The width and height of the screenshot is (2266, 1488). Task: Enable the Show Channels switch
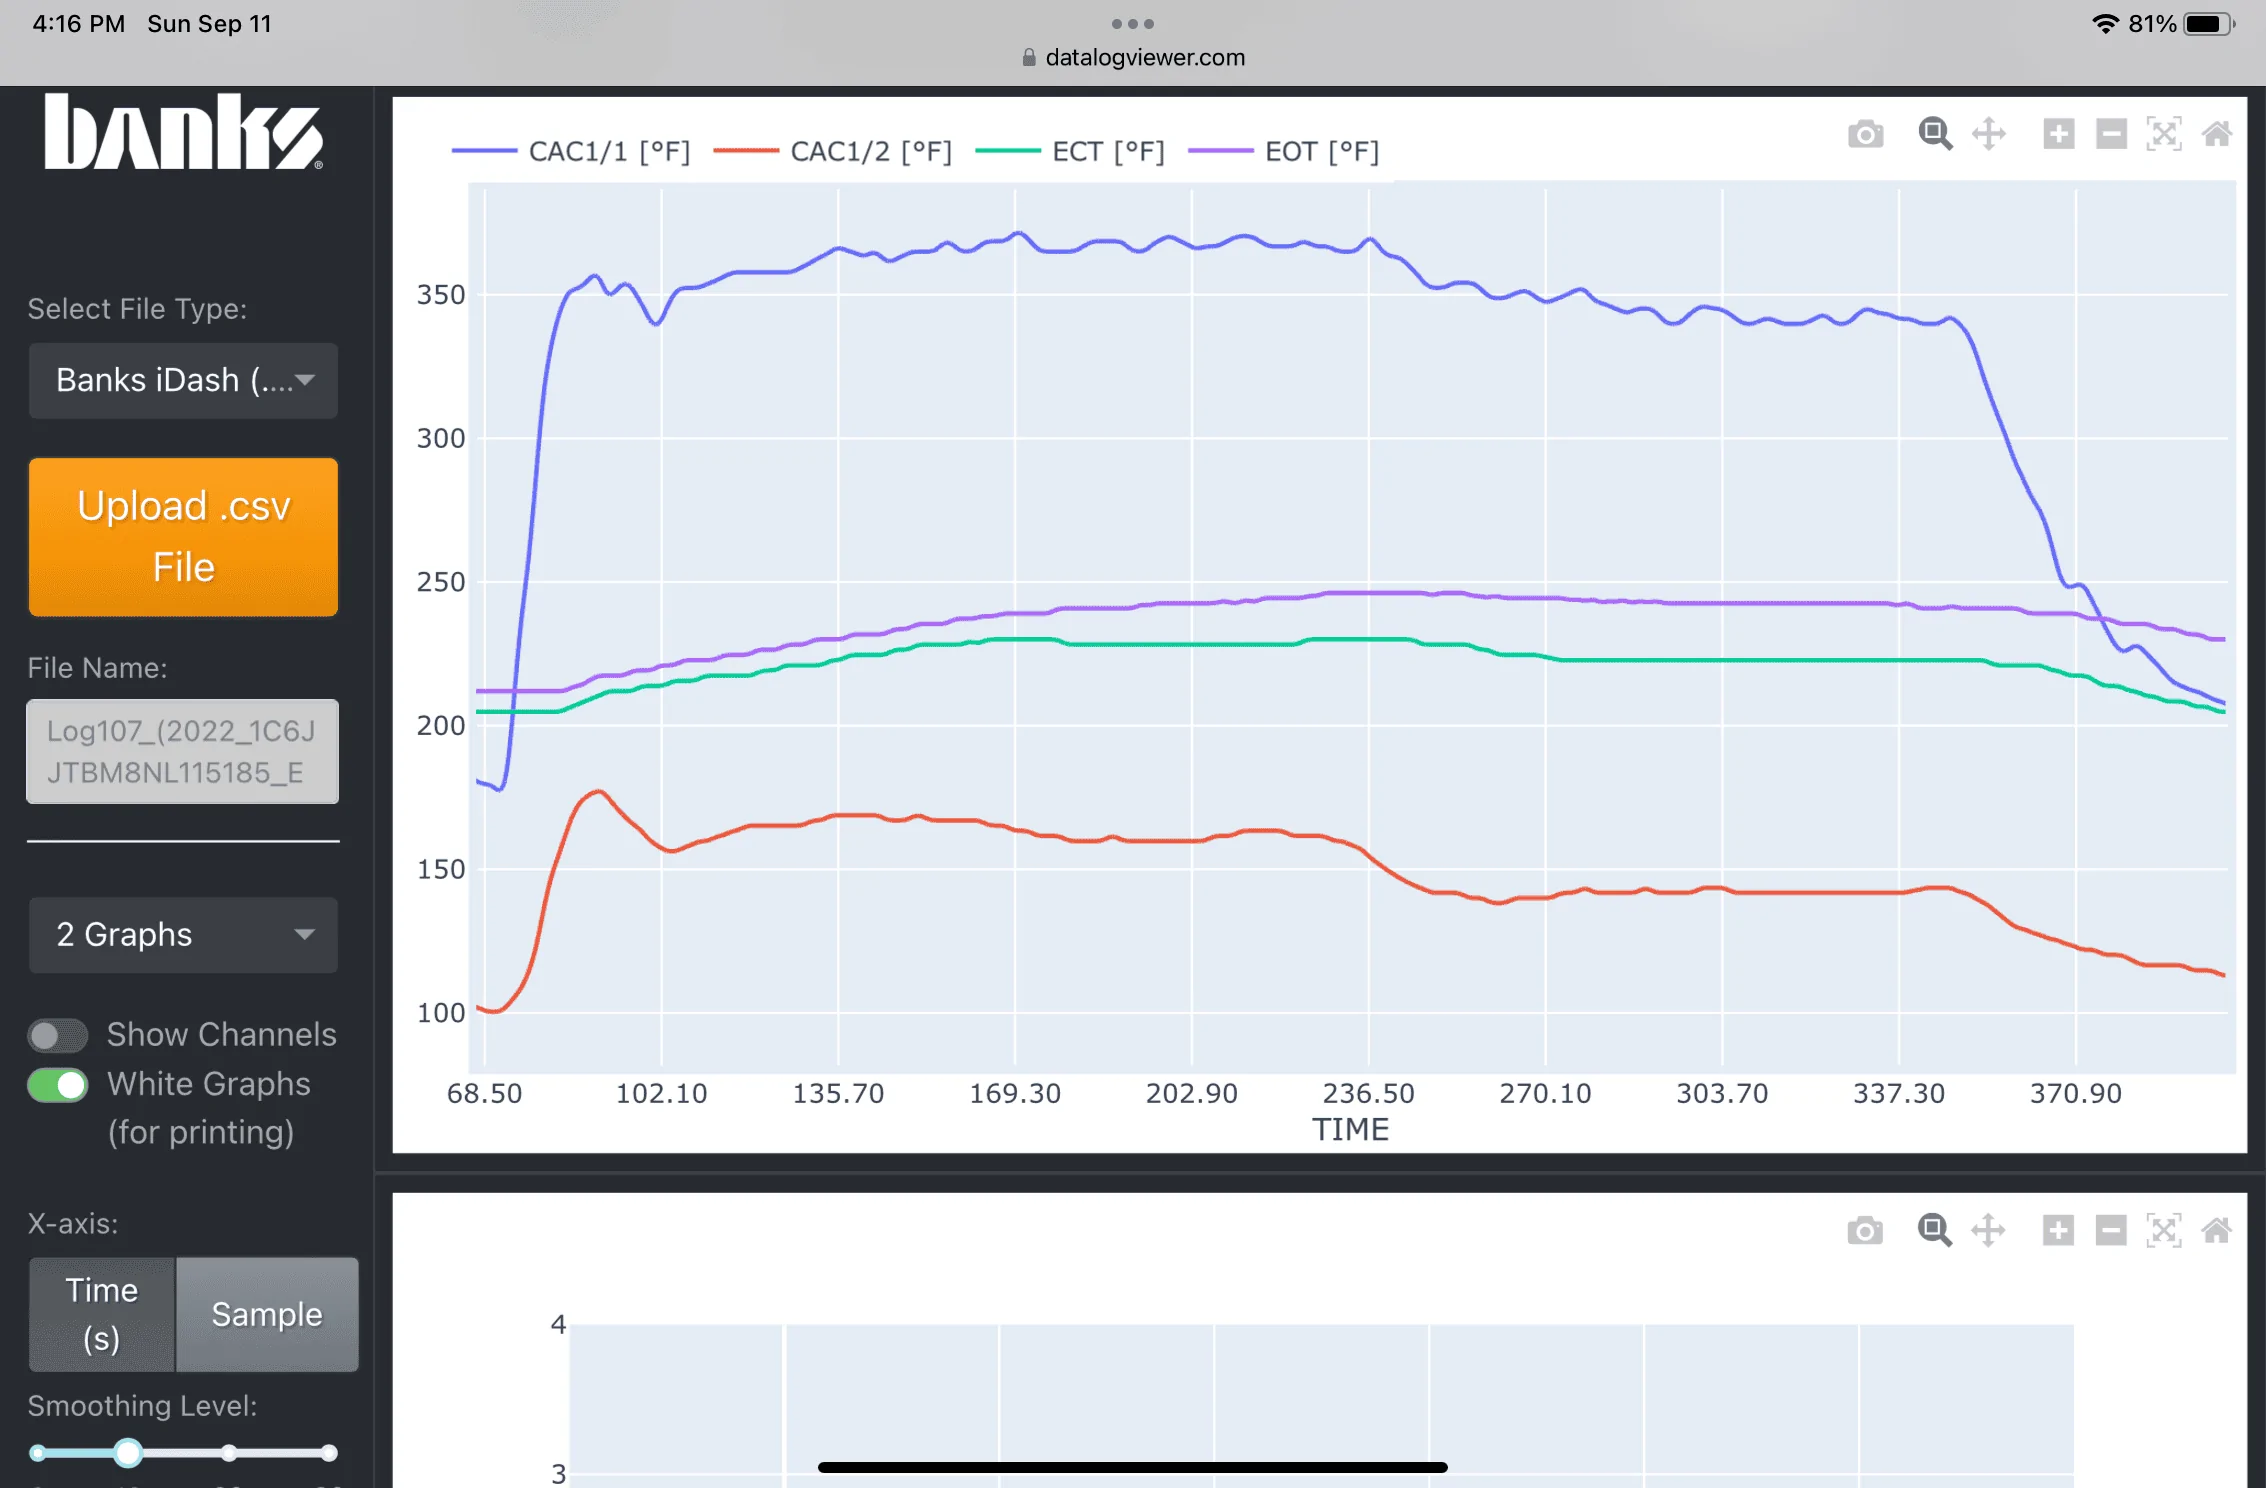[58, 1036]
